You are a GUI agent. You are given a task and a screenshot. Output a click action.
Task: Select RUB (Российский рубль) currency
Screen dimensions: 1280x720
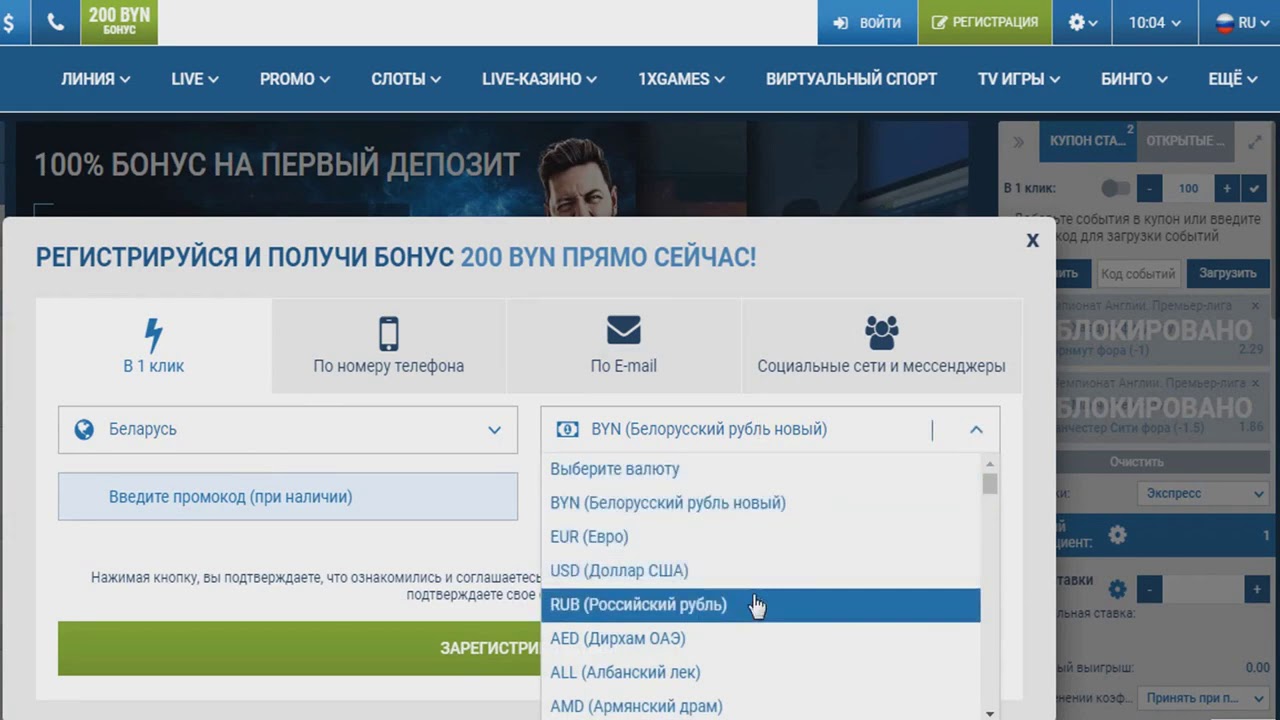tap(761, 605)
